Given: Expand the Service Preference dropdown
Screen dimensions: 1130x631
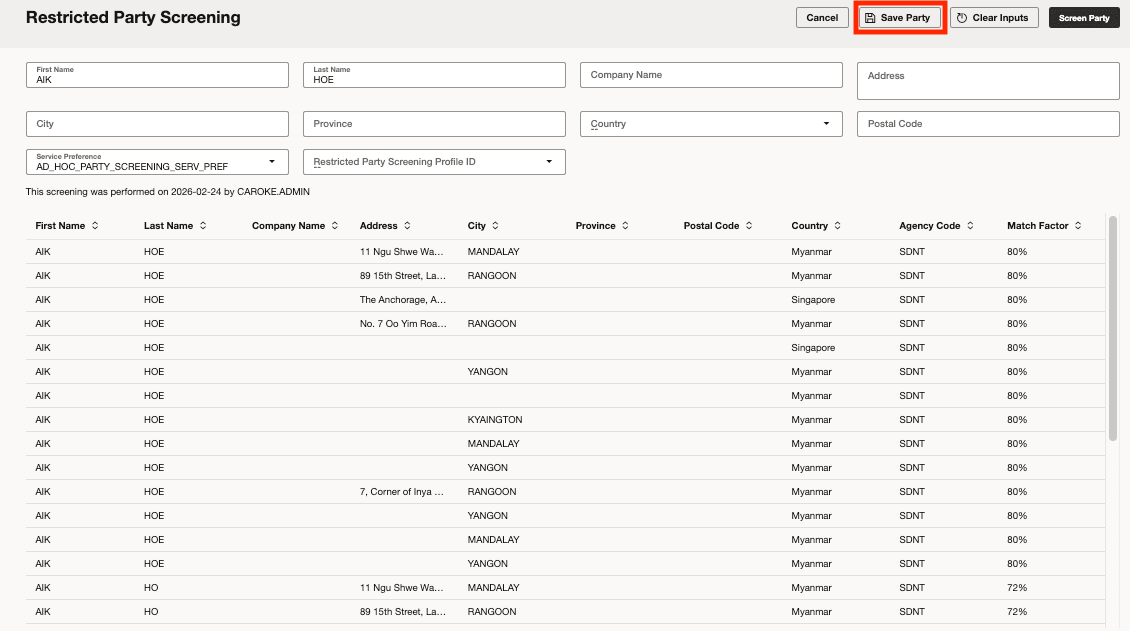Looking at the screenshot, I should (272, 162).
